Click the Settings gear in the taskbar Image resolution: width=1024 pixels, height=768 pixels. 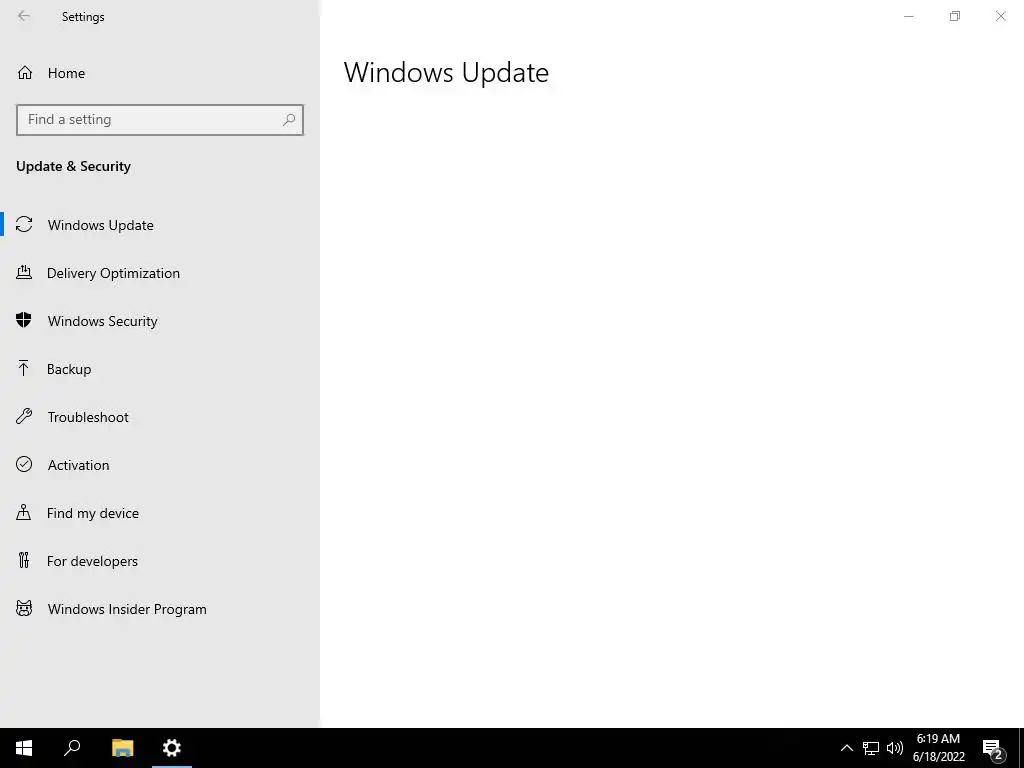pos(172,748)
